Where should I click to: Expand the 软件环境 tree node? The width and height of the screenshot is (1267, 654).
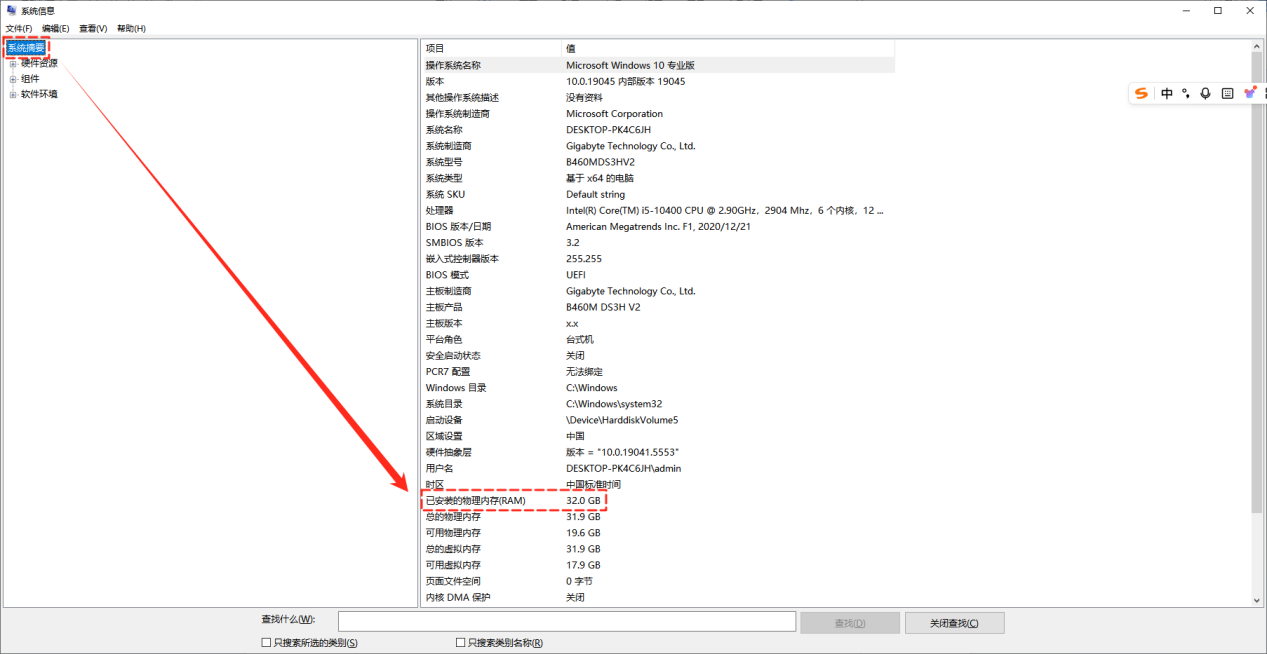click(13, 94)
